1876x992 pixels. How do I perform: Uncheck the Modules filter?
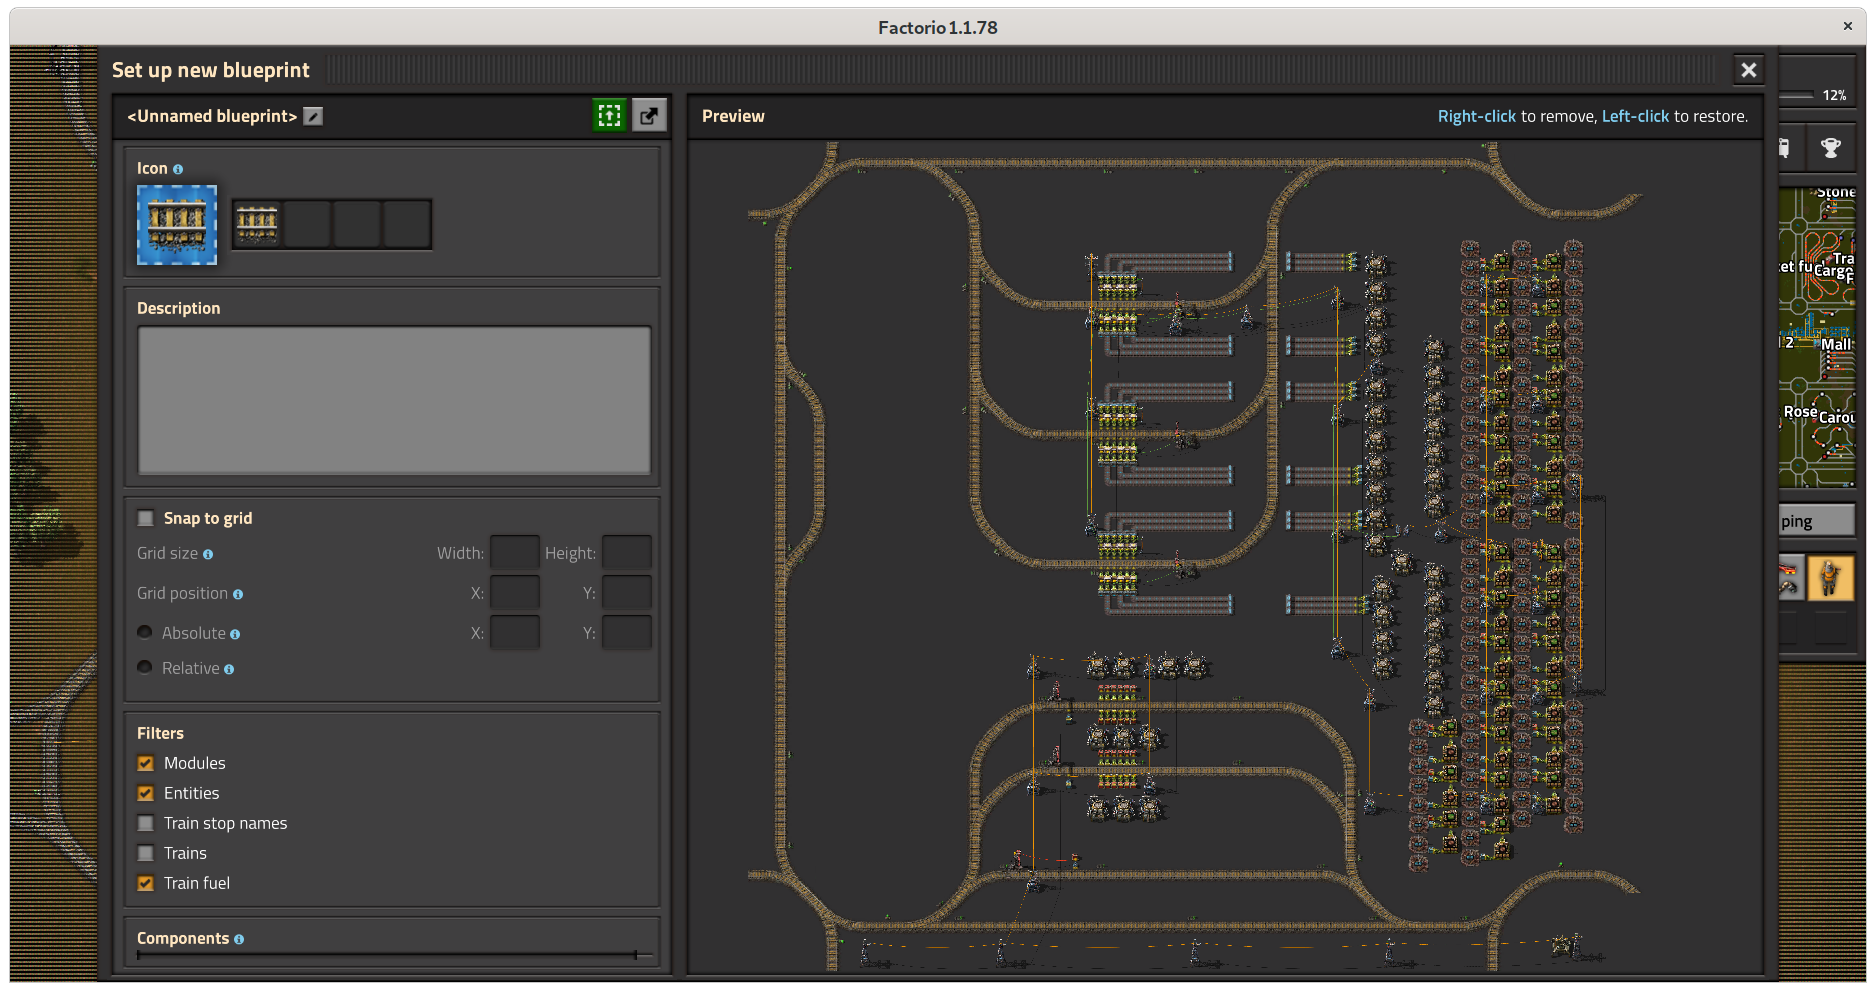point(146,763)
